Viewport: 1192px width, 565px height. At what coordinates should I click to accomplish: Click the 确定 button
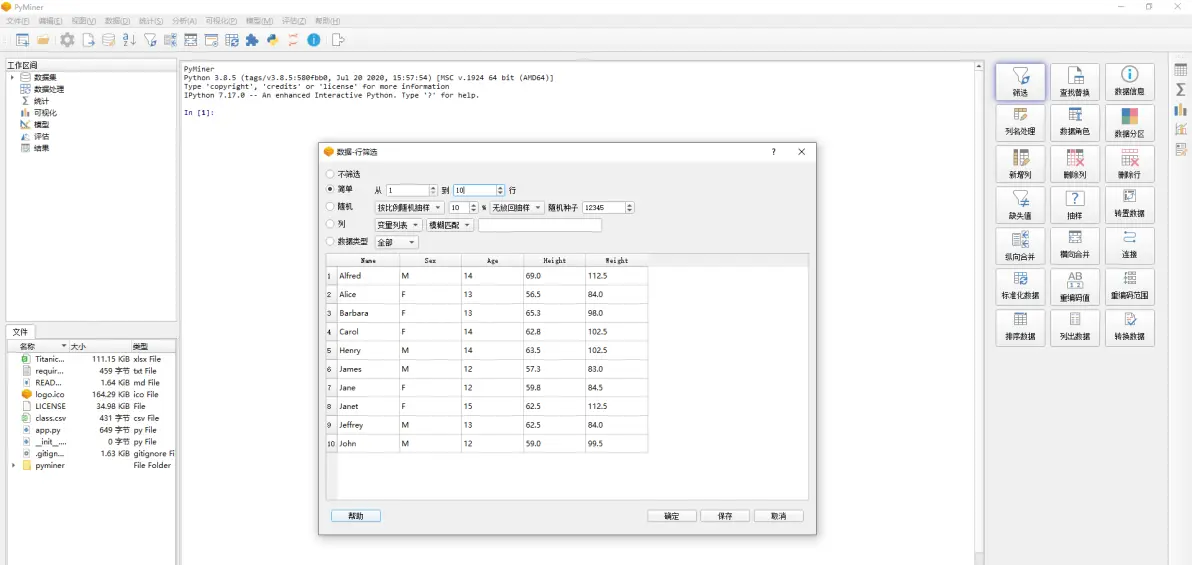[x=672, y=516]
